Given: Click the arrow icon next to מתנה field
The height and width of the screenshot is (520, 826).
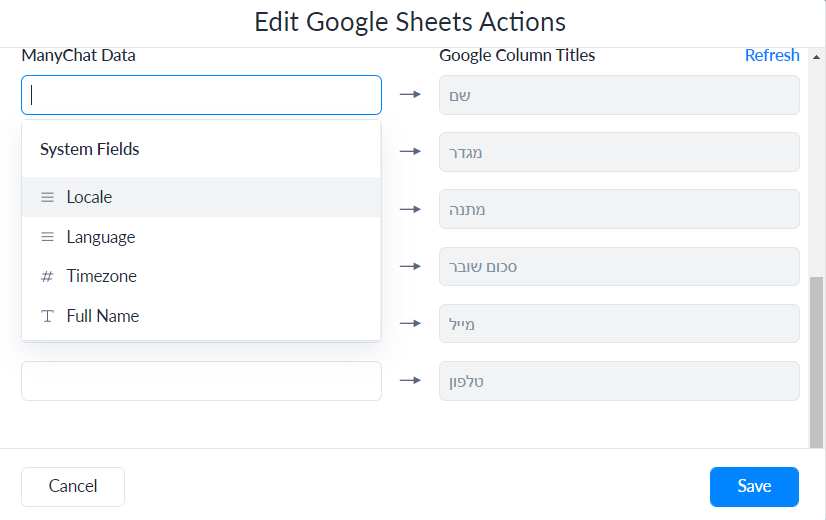Looking at the screenshot, I should pyautogui.click(x=410, y=209).
